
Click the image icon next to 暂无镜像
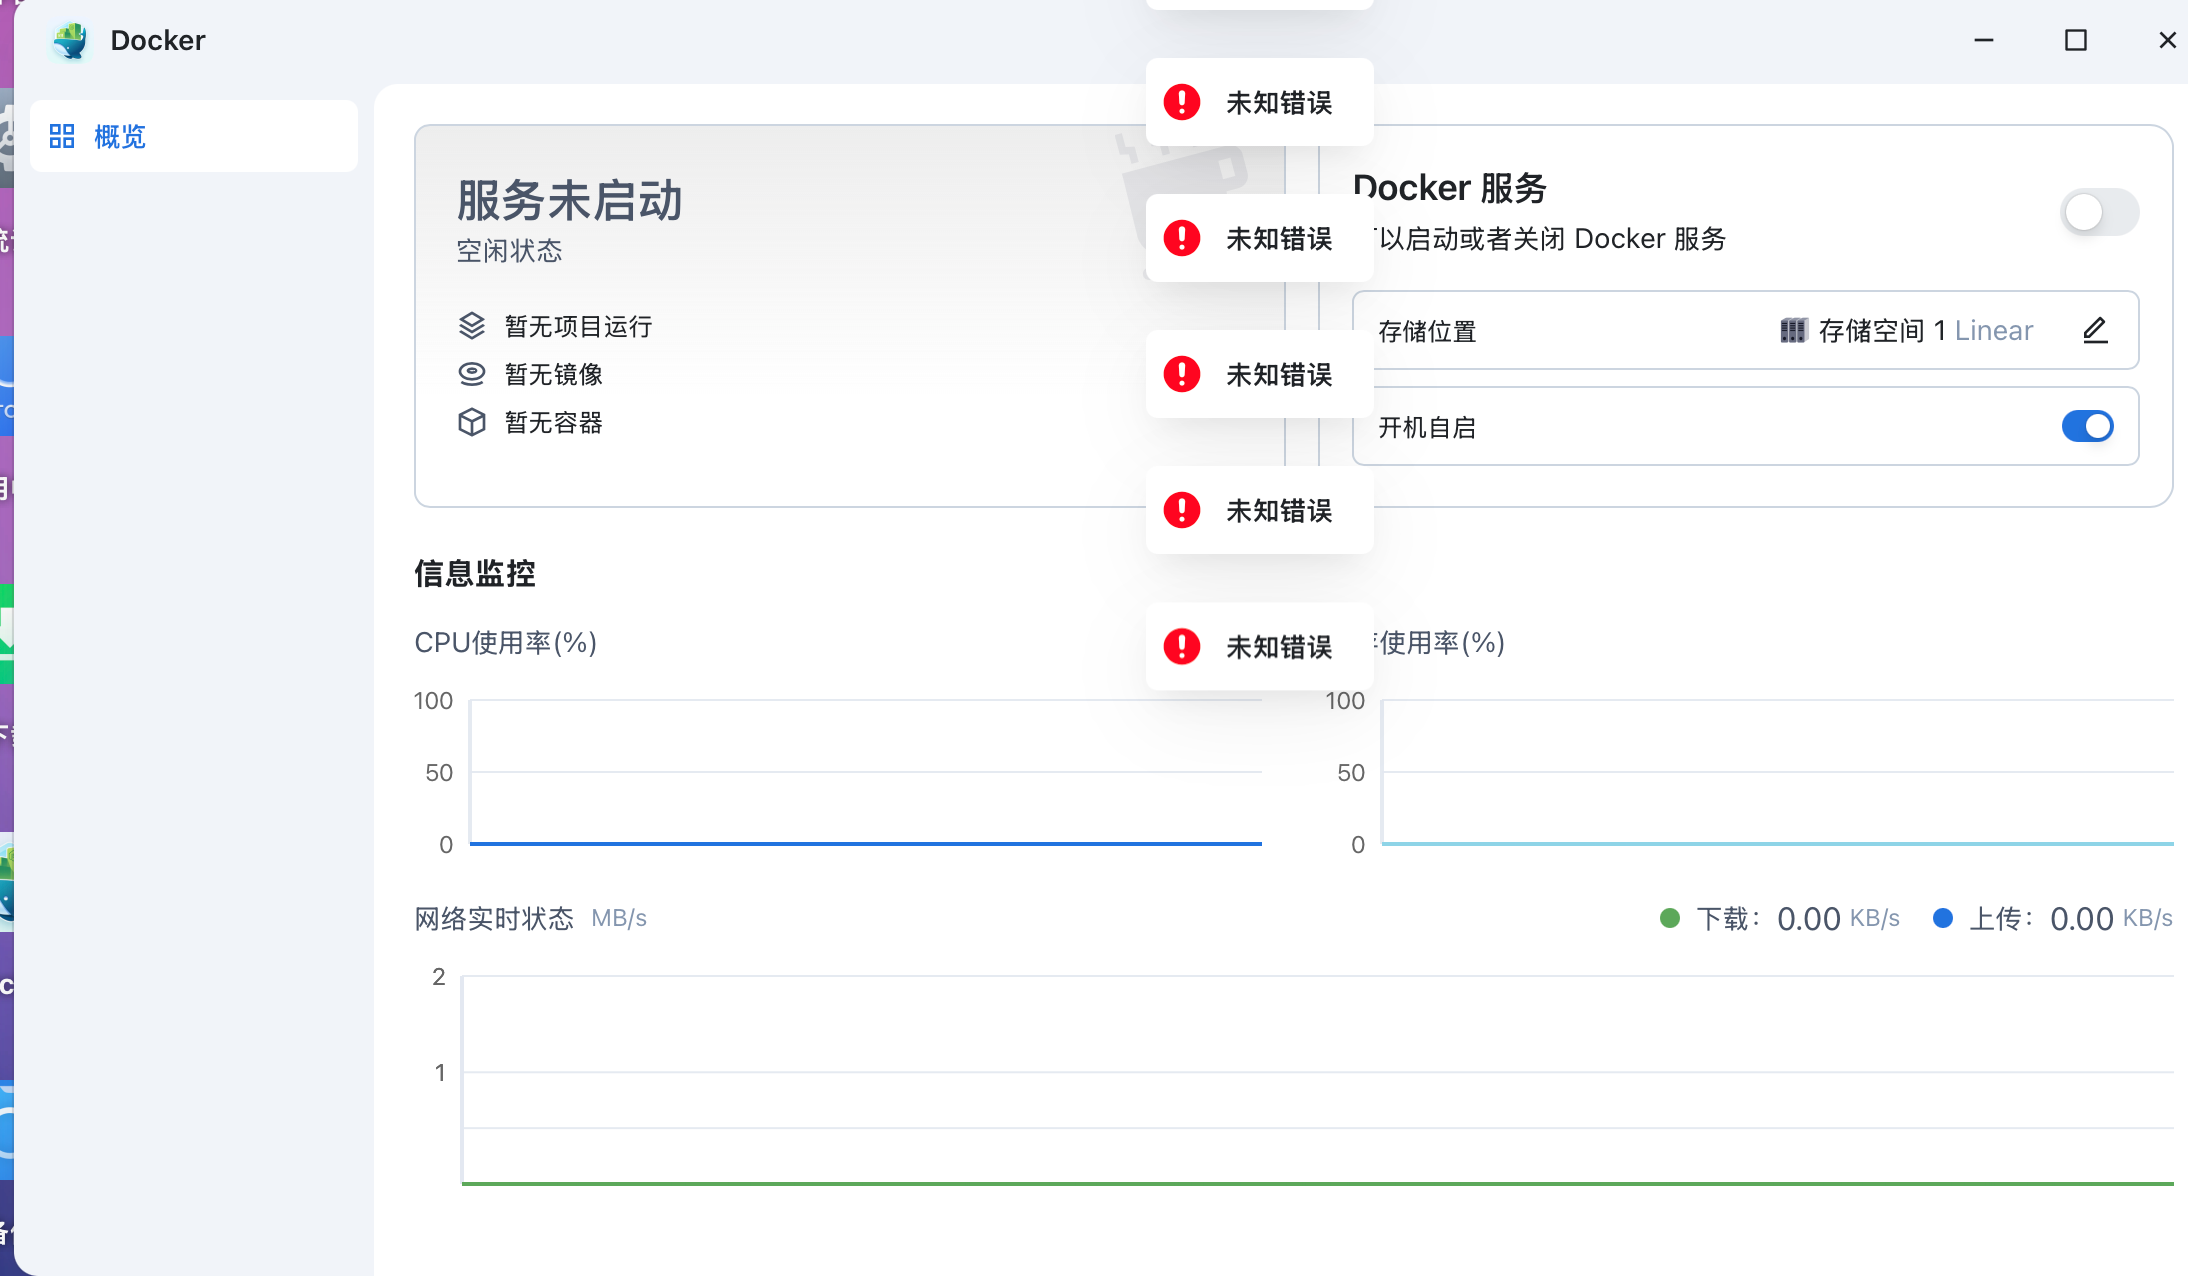click(x=472, y=374)
